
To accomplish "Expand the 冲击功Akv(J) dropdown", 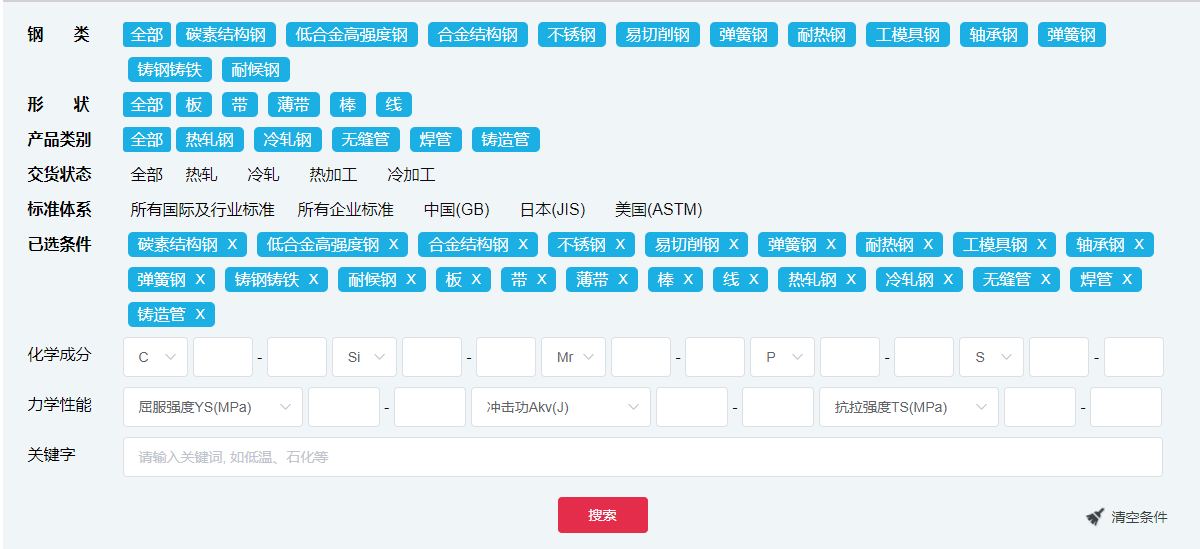I will coord(561,407).
